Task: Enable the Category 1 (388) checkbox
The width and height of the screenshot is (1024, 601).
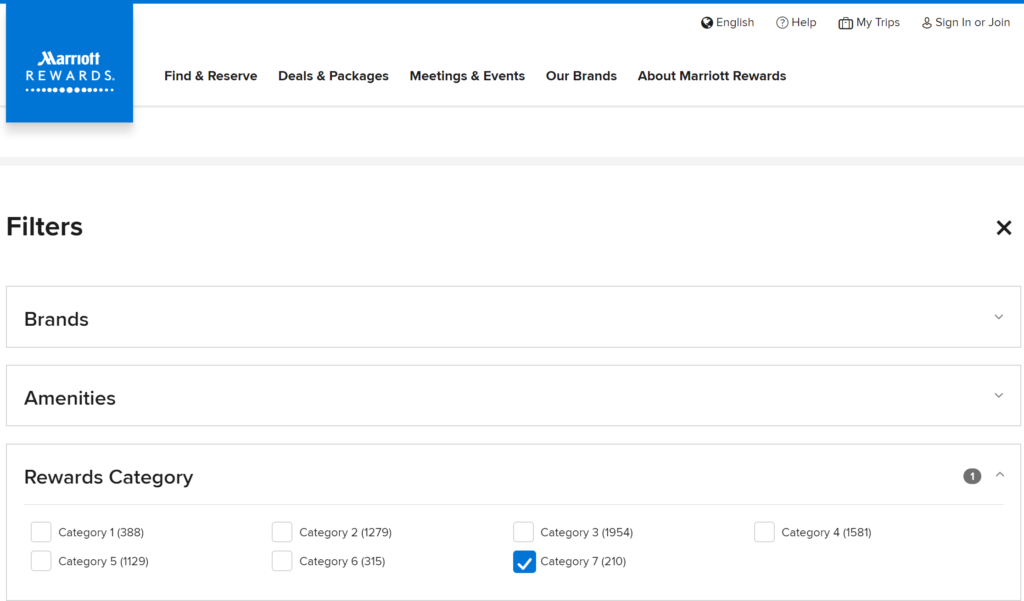Action: coord(41,532)
